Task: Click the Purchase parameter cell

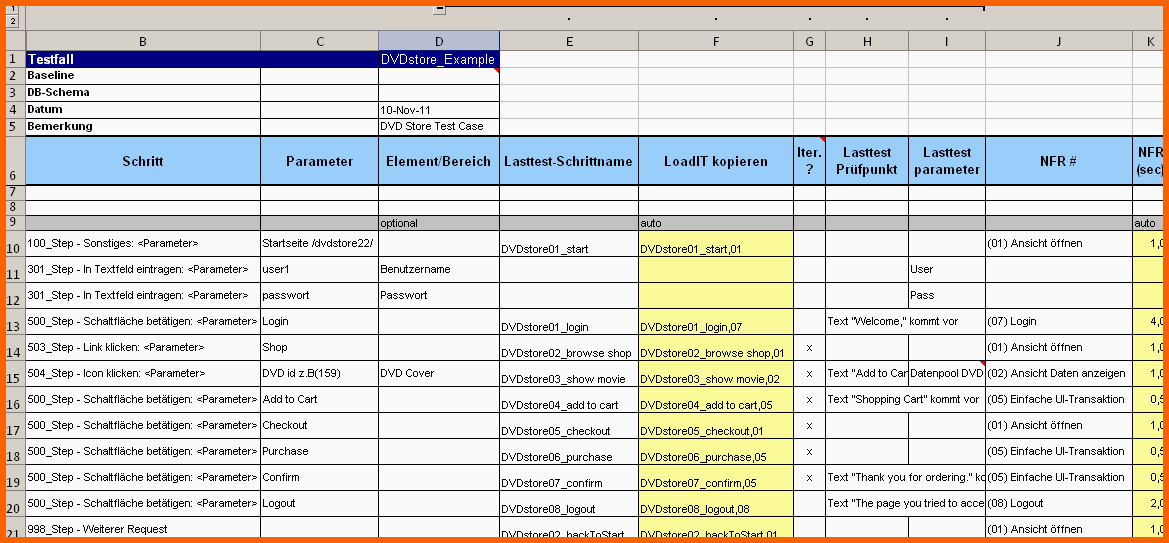Action: pyautogui.click(x=320, y=452)
